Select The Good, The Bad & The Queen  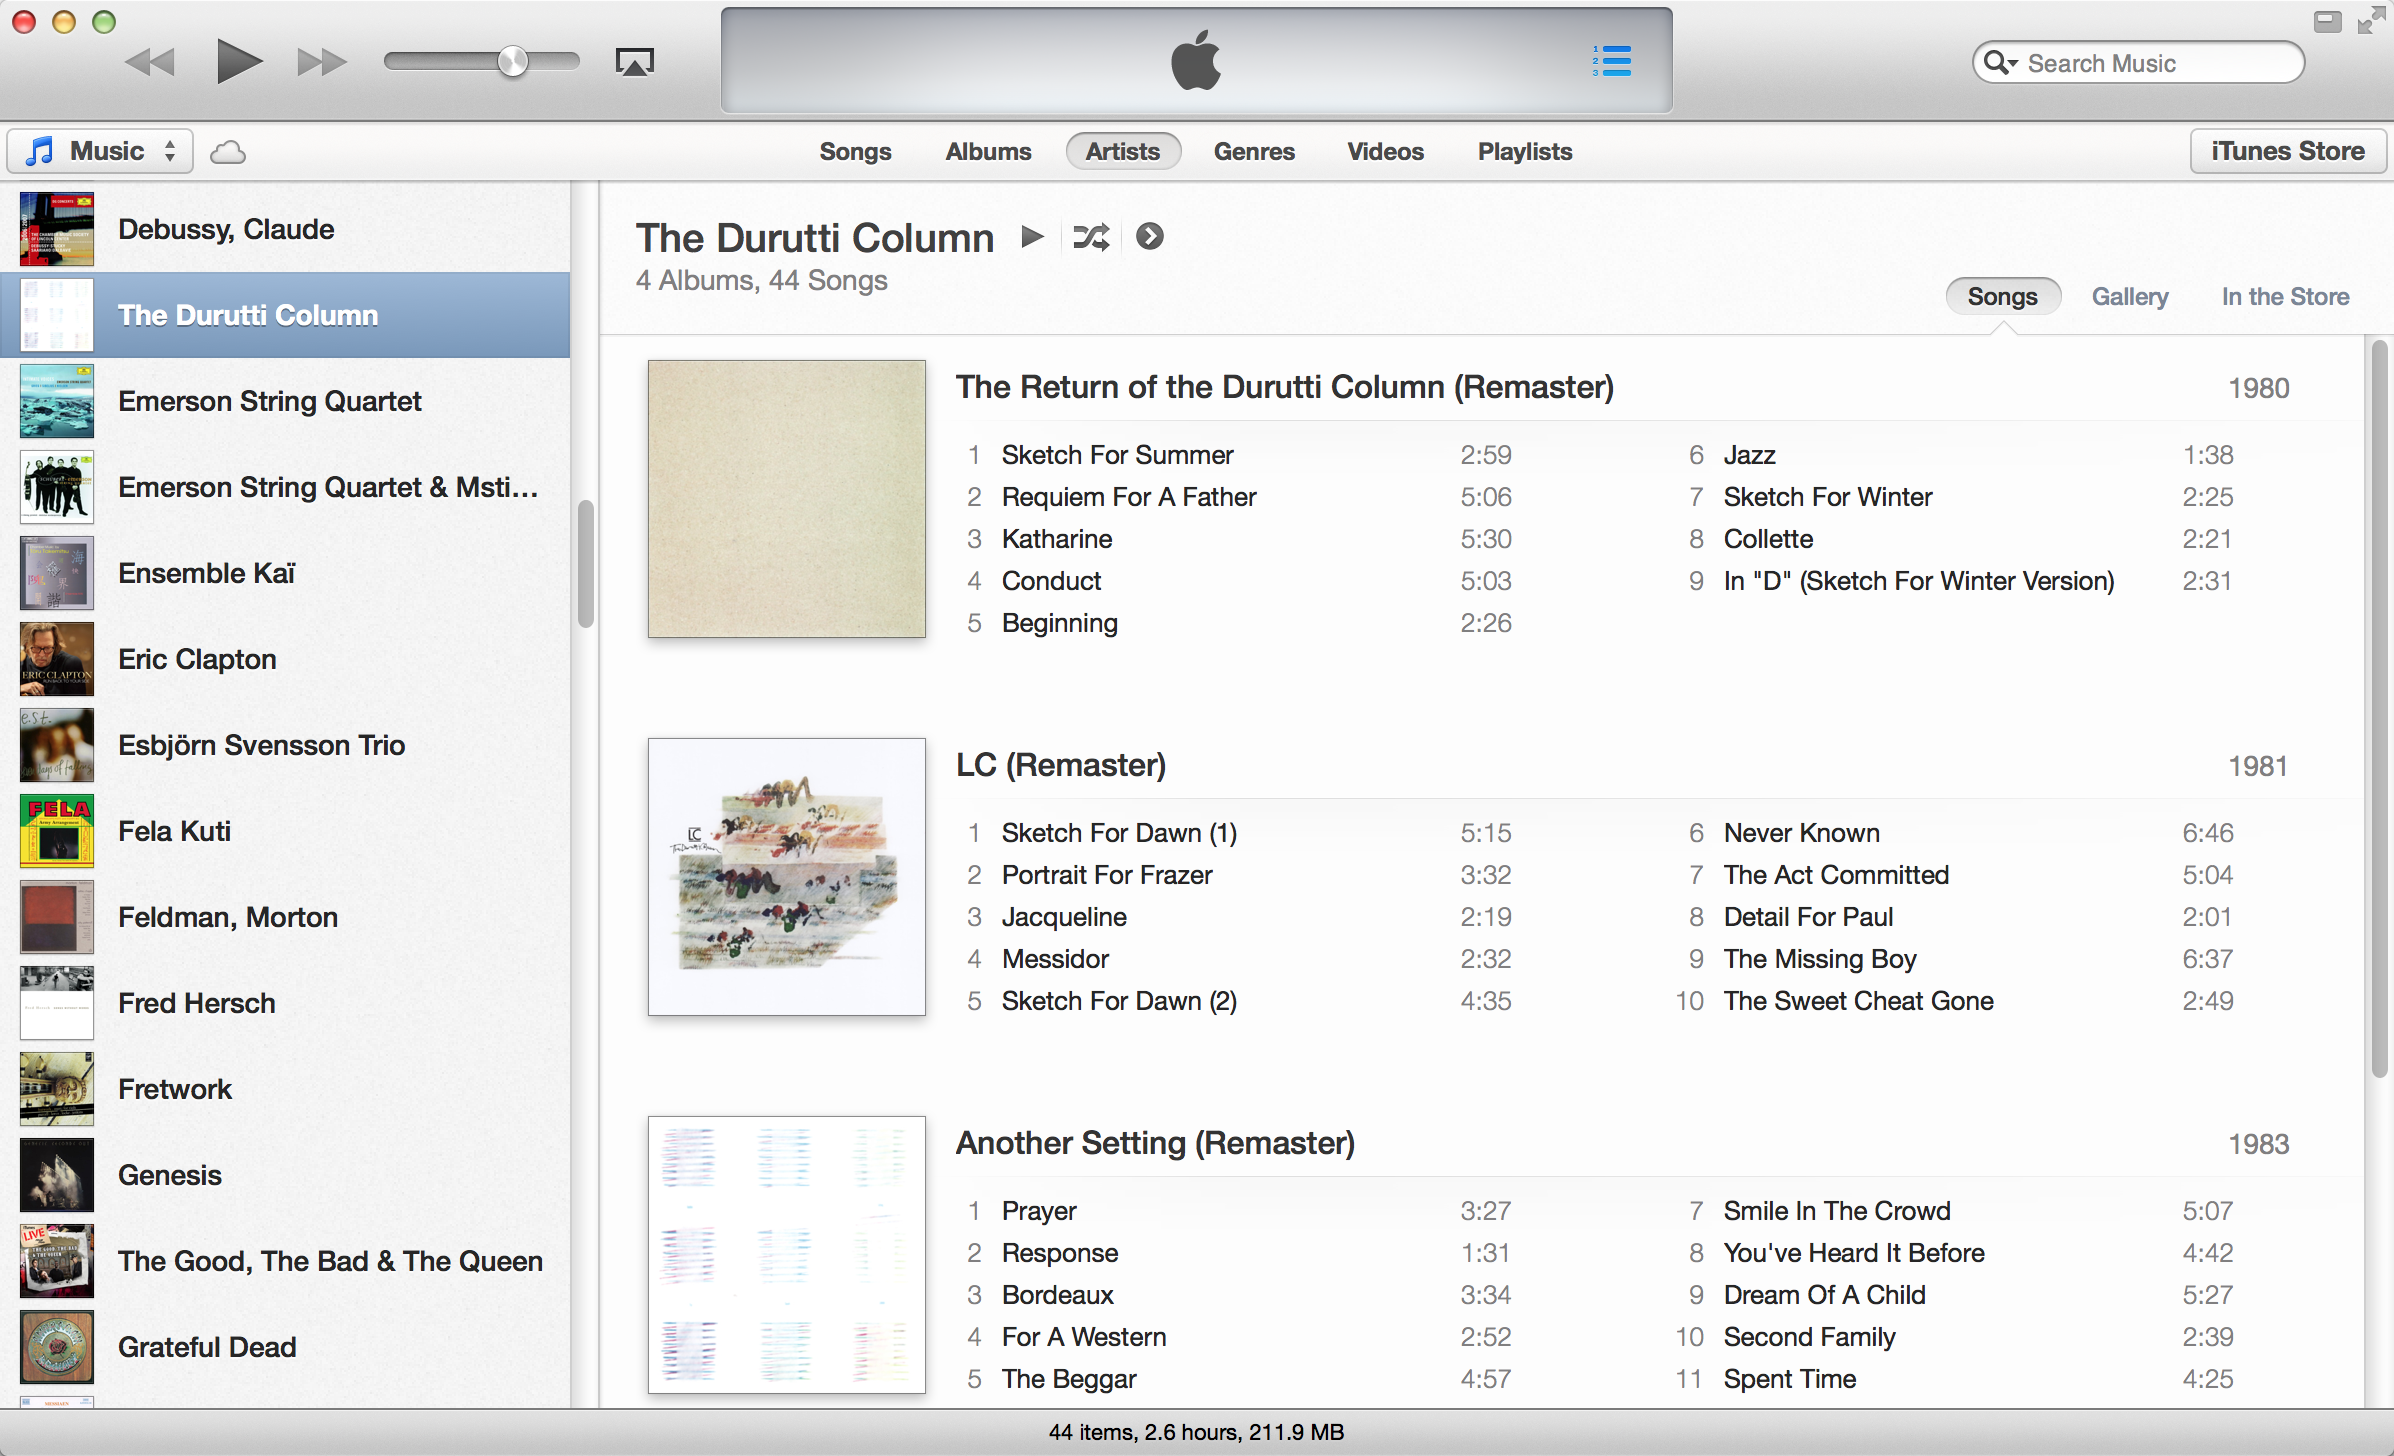pos(285,1261)
